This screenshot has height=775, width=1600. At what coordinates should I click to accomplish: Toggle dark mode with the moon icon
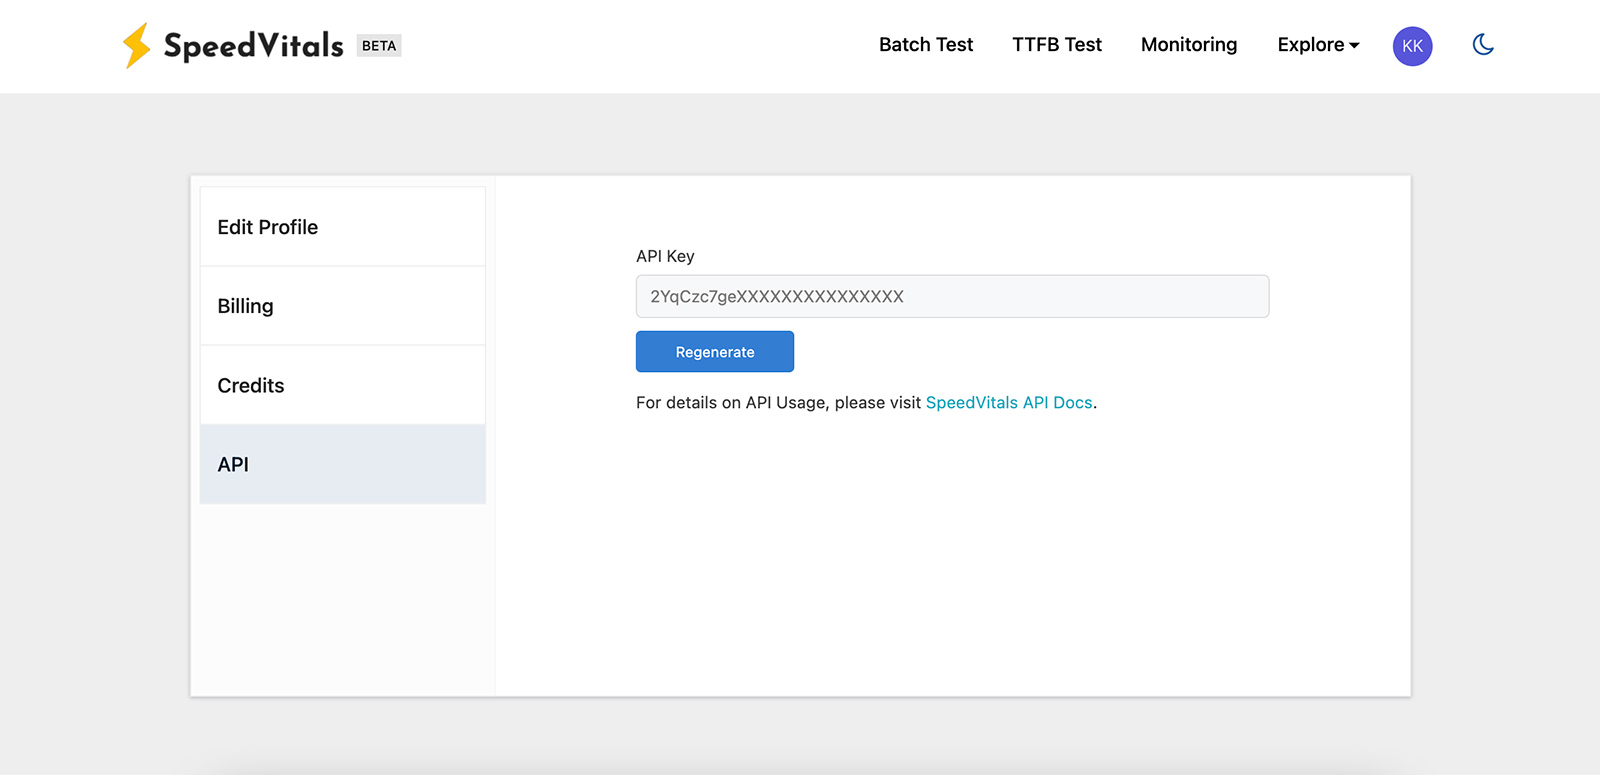coord(1483,45)
